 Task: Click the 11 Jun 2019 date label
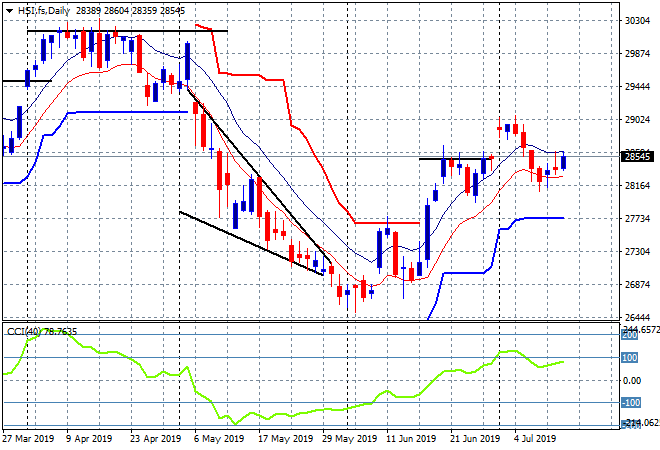(x=411, y=439)
